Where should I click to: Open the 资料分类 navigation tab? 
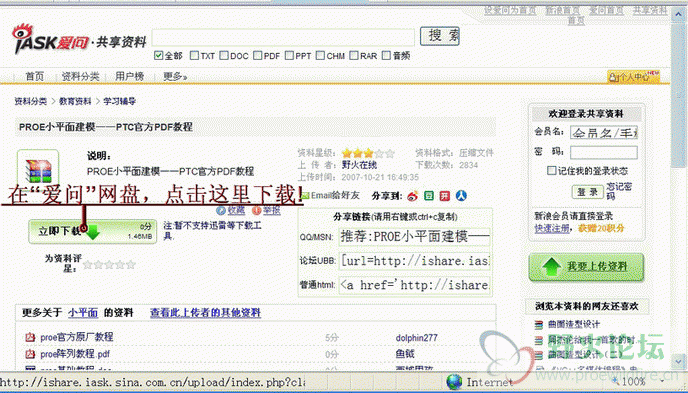tap(80, 77)
